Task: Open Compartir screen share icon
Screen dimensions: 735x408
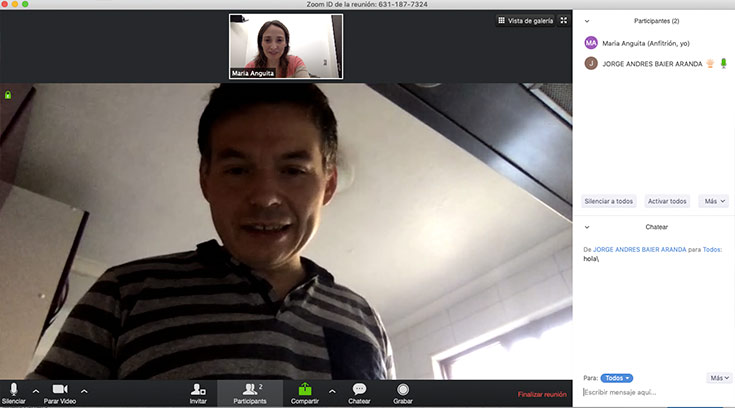Action: pos(305,389)
